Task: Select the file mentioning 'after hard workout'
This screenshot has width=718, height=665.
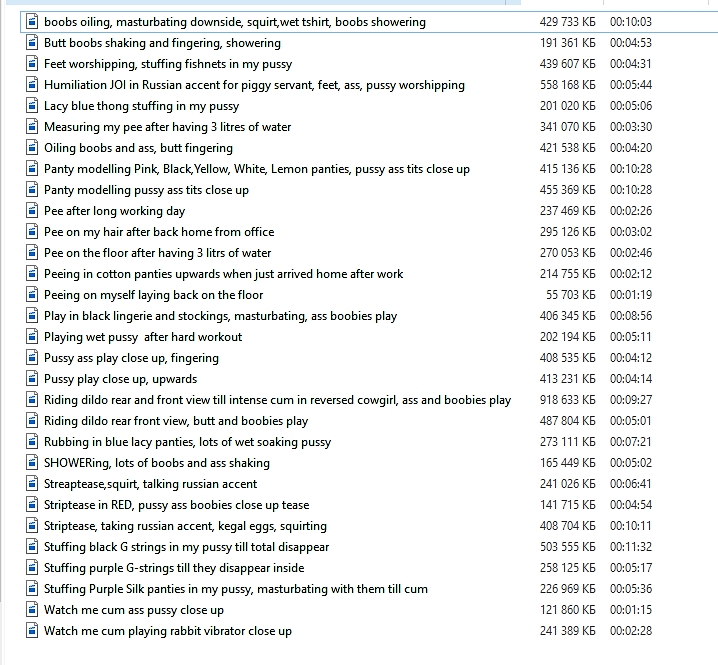Action: coord(142,337)
